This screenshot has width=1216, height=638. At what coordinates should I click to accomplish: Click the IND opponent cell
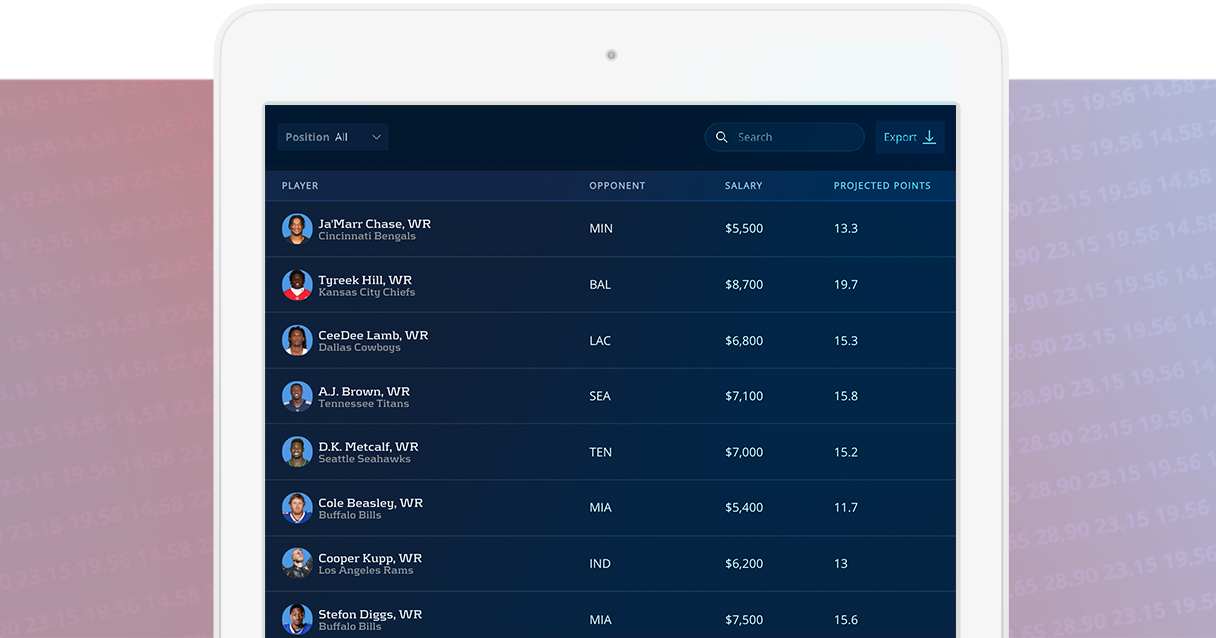point(600,564)
